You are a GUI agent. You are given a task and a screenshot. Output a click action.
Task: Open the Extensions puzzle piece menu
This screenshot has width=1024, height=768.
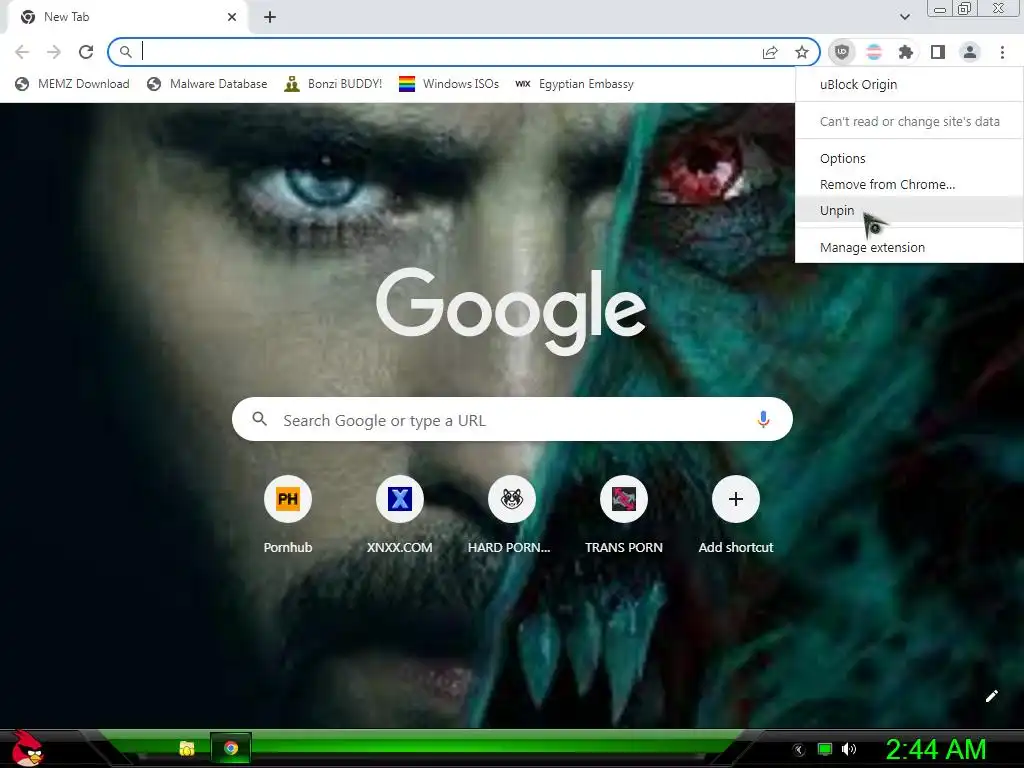pyautogui.click(x=906, y=52)
